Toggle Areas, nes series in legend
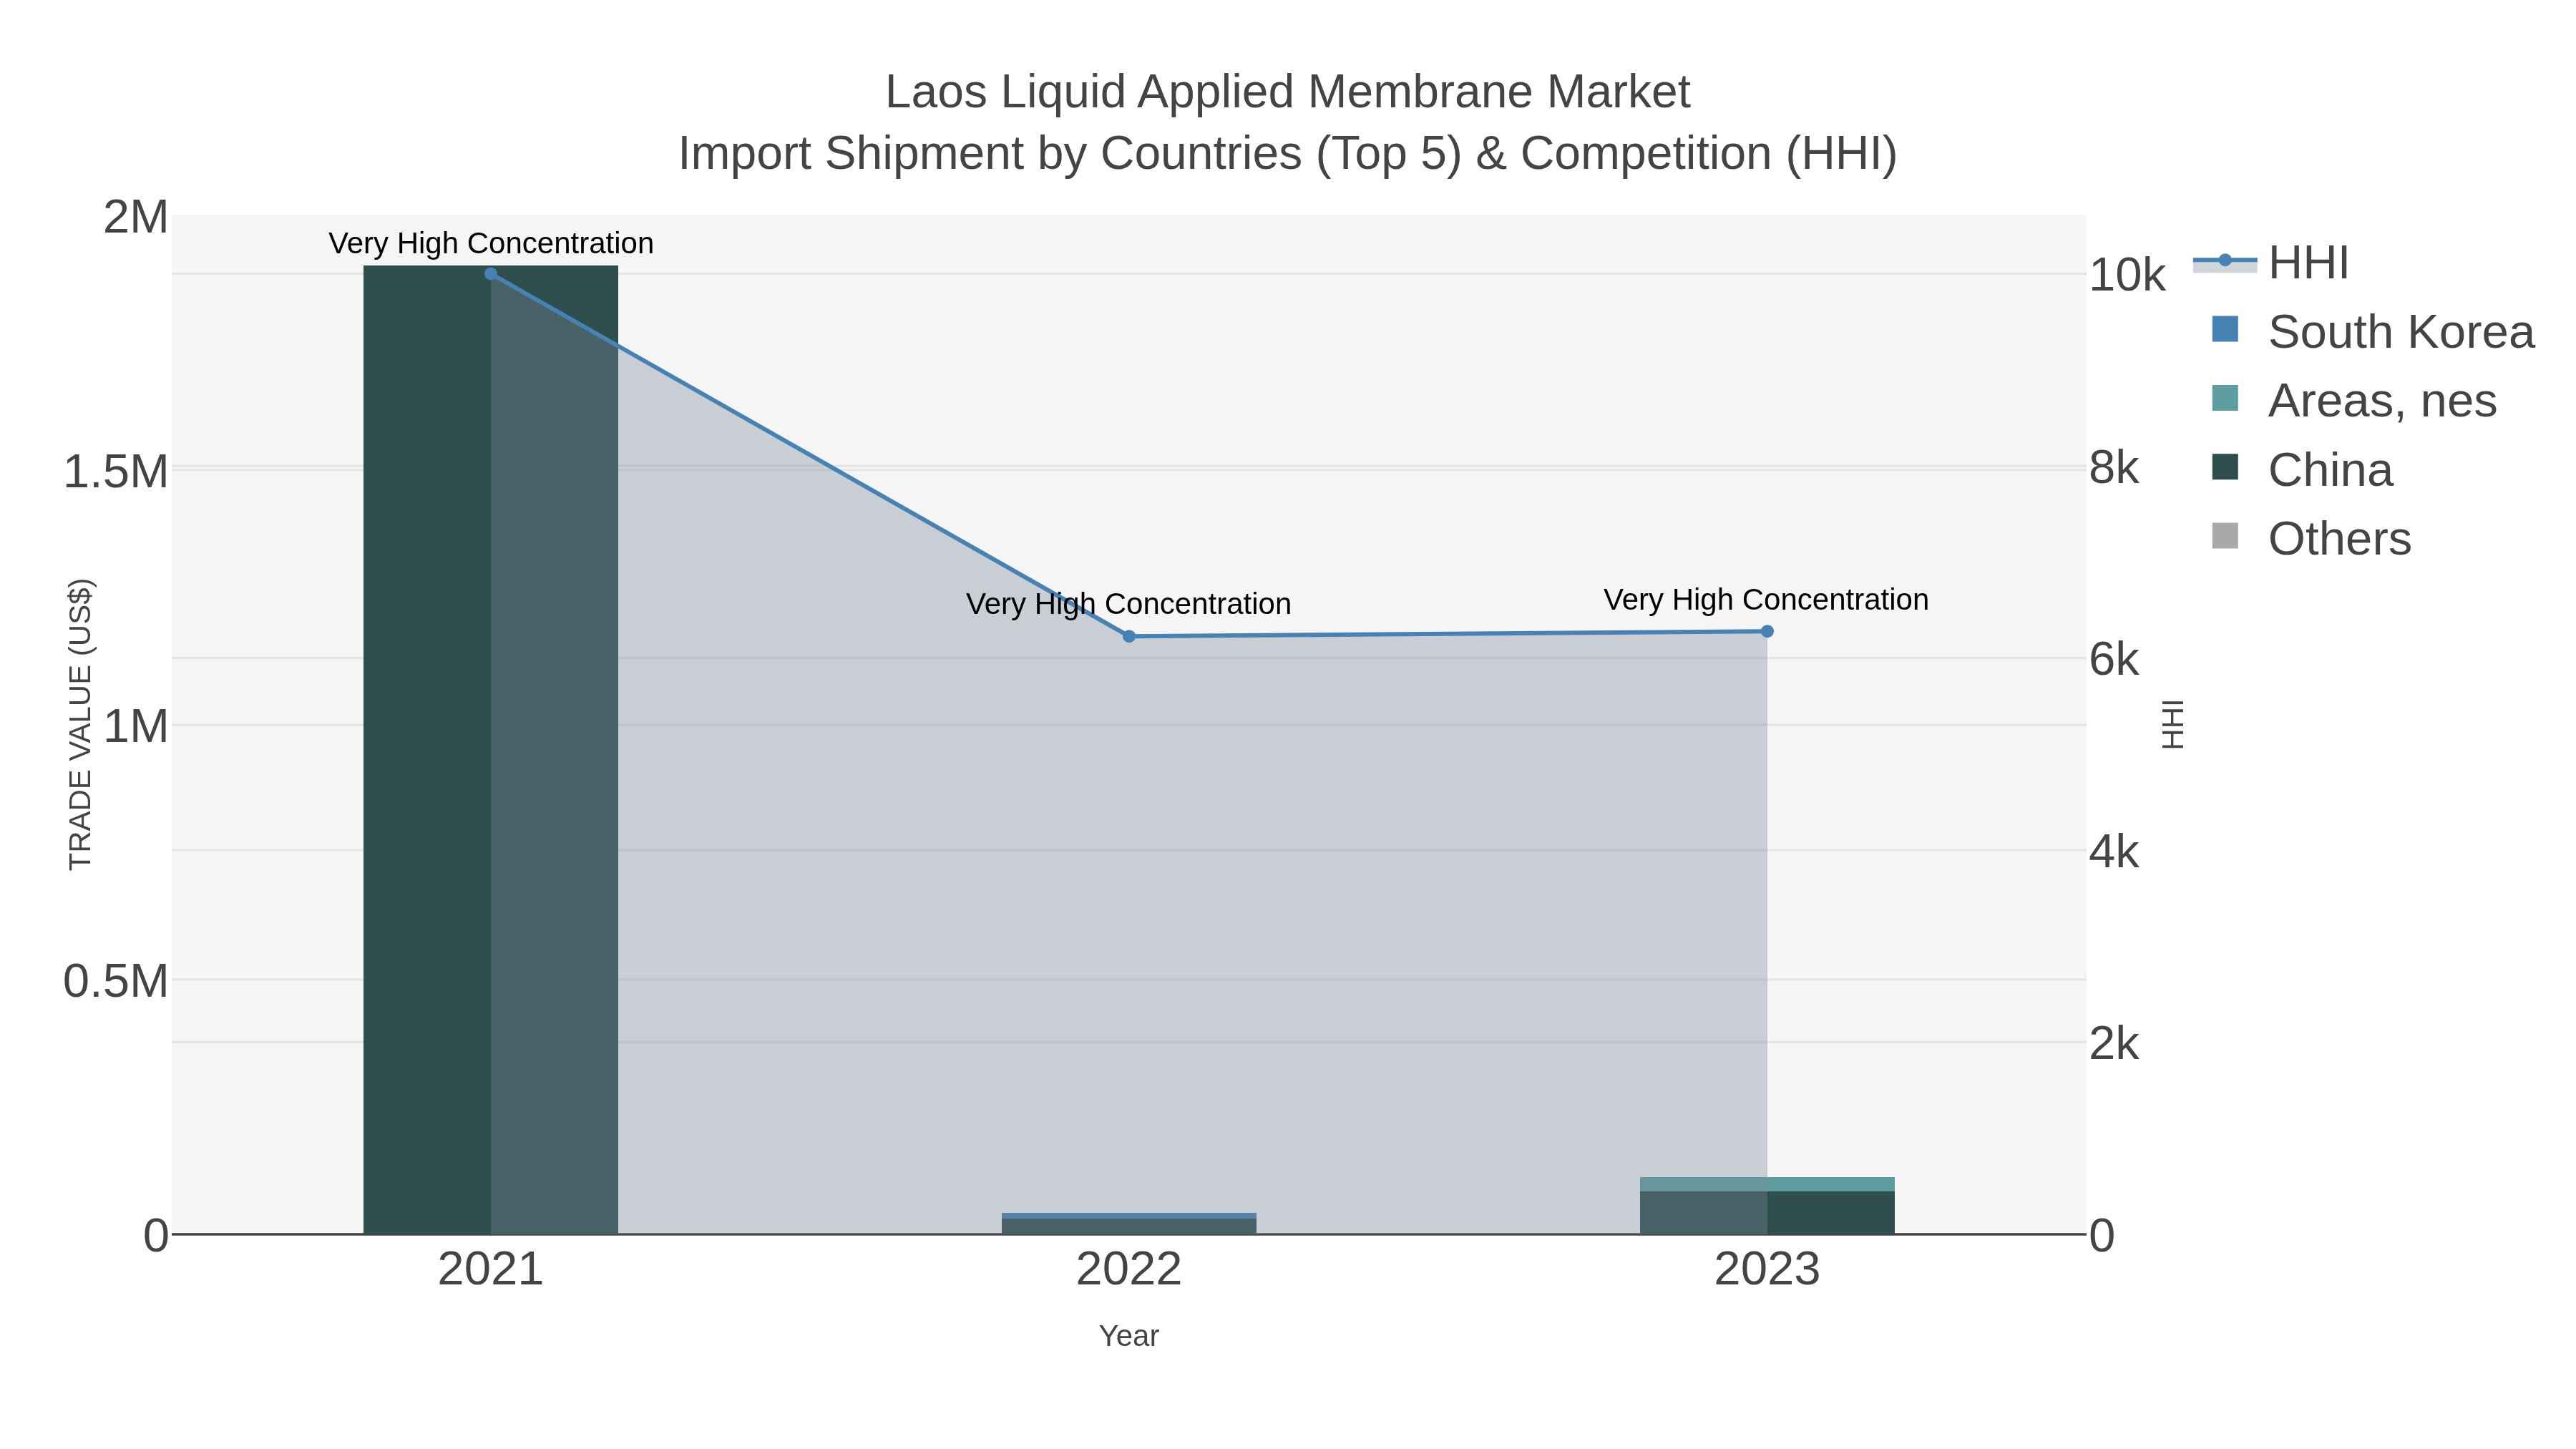This screenshot has width=2576, height=1449. [2353, 401]
